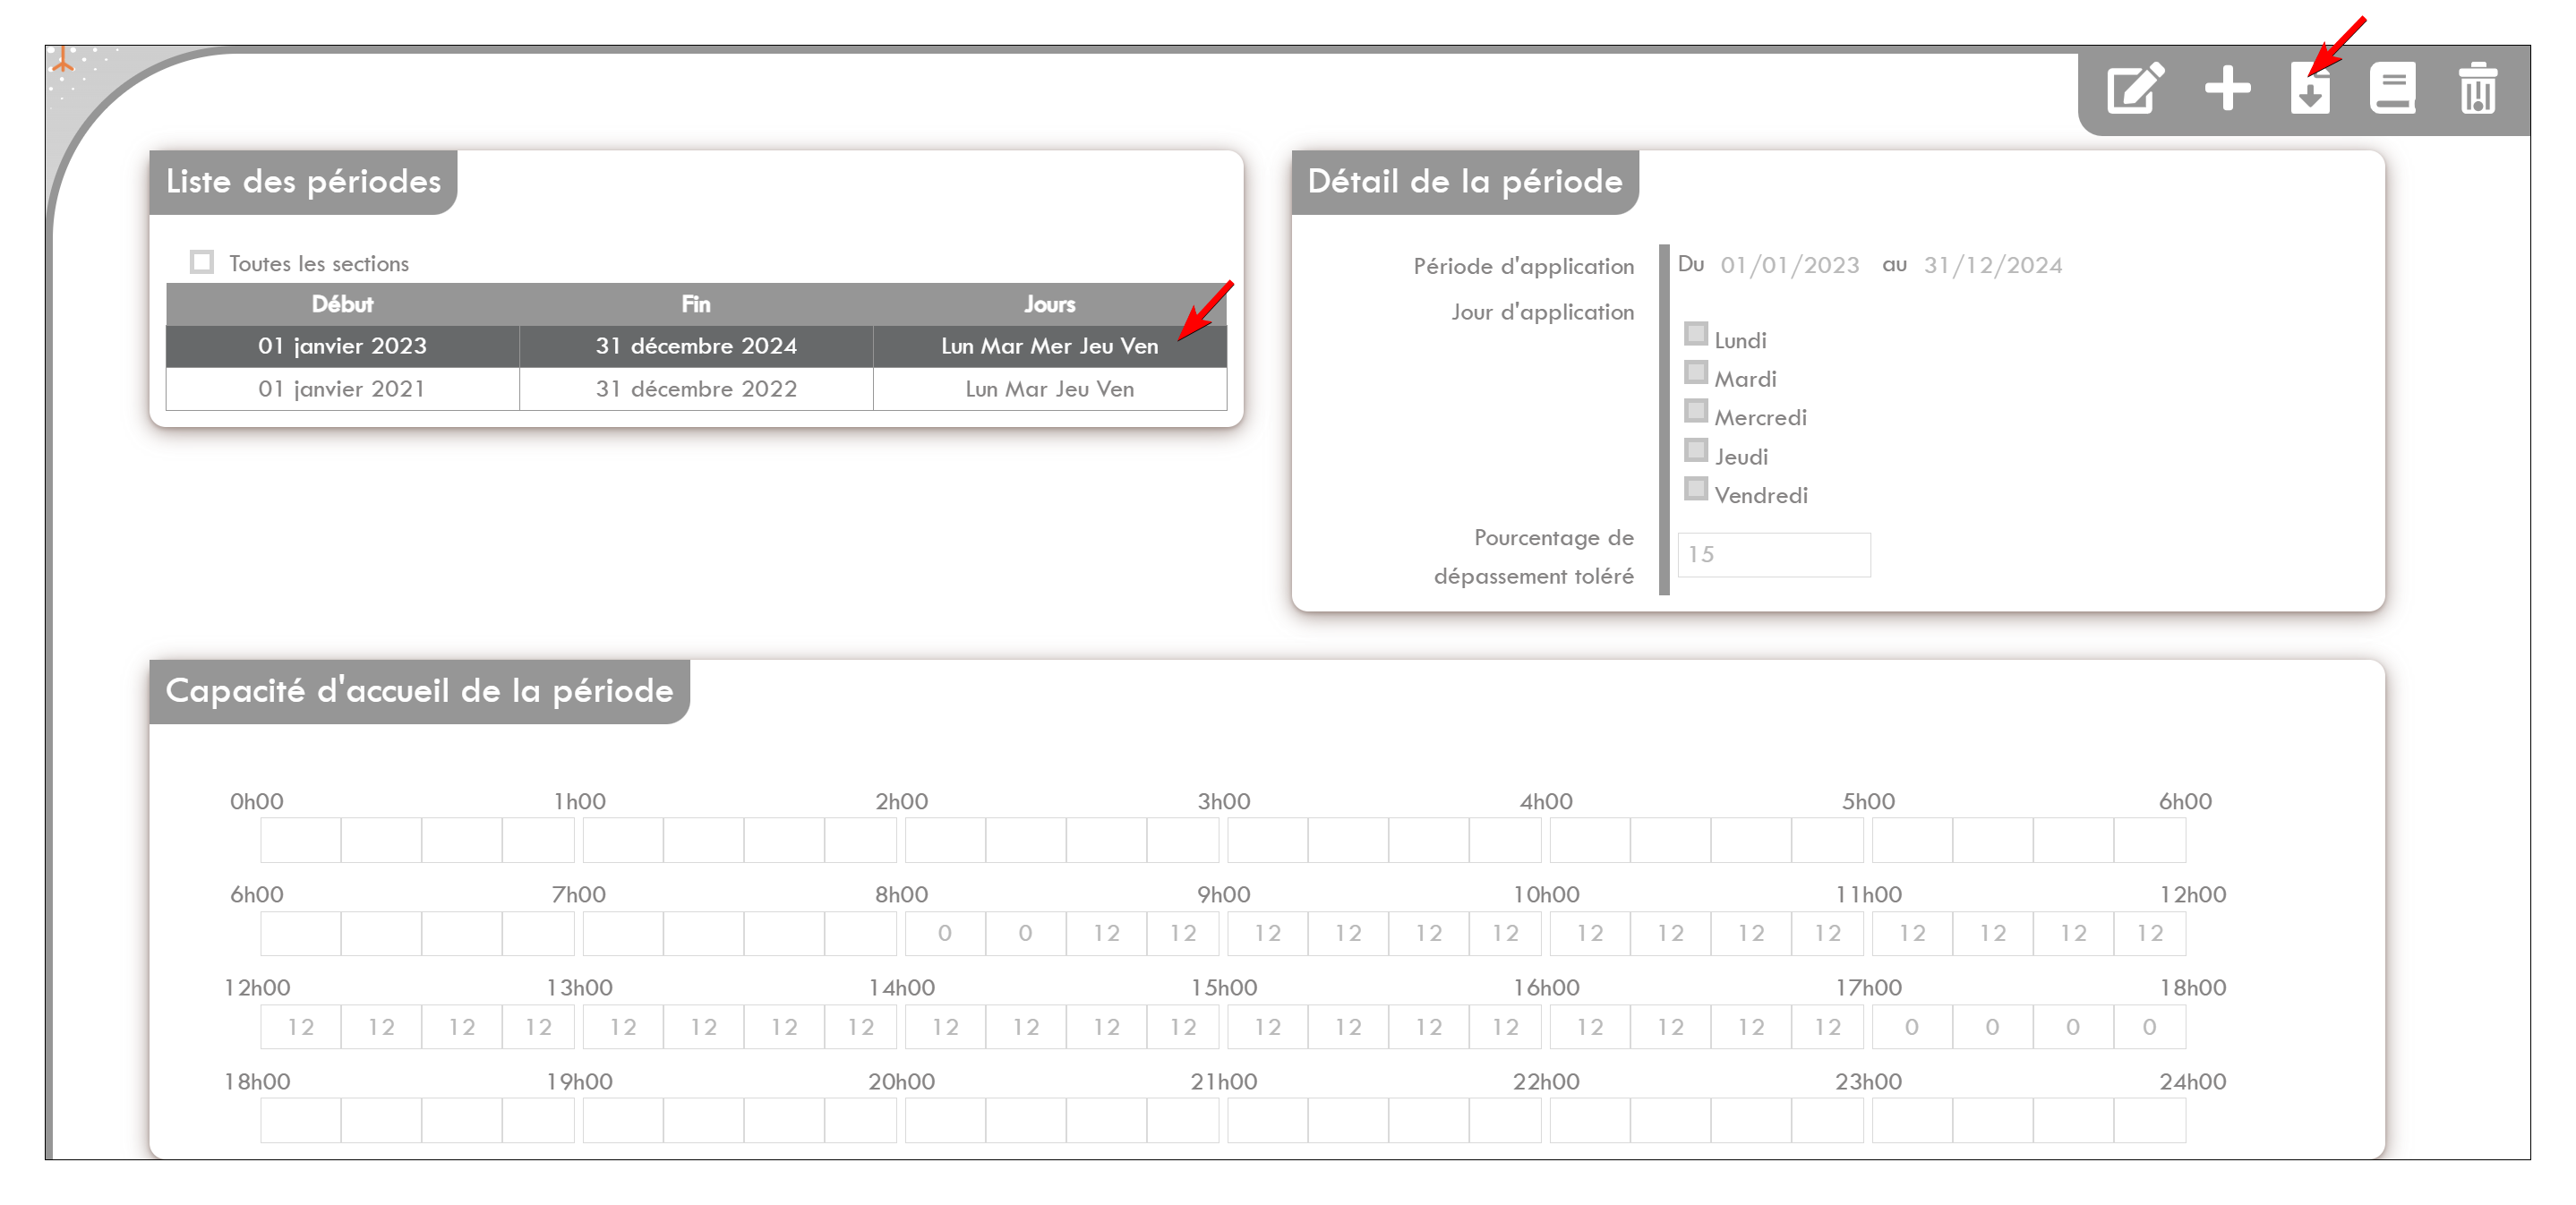Click the Lun Mar Jeu Ven cell
The image size is (2576, 1205).
click(1050, 389)
